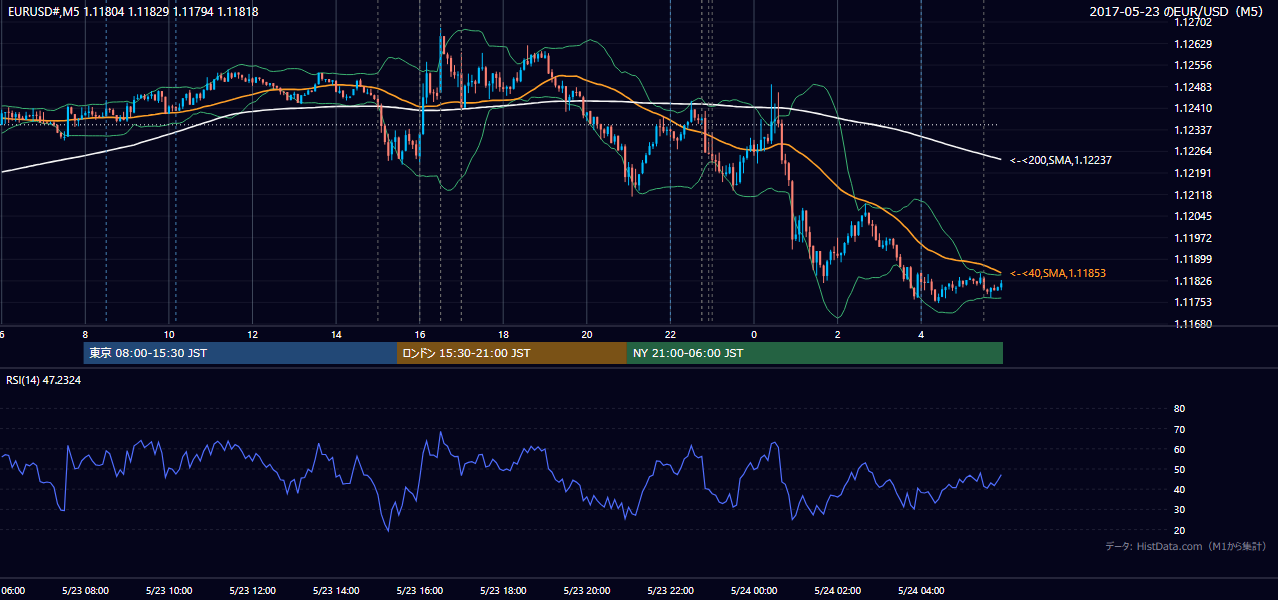
Task: Click RSI scale value 50
Action: pos(1179,469)
